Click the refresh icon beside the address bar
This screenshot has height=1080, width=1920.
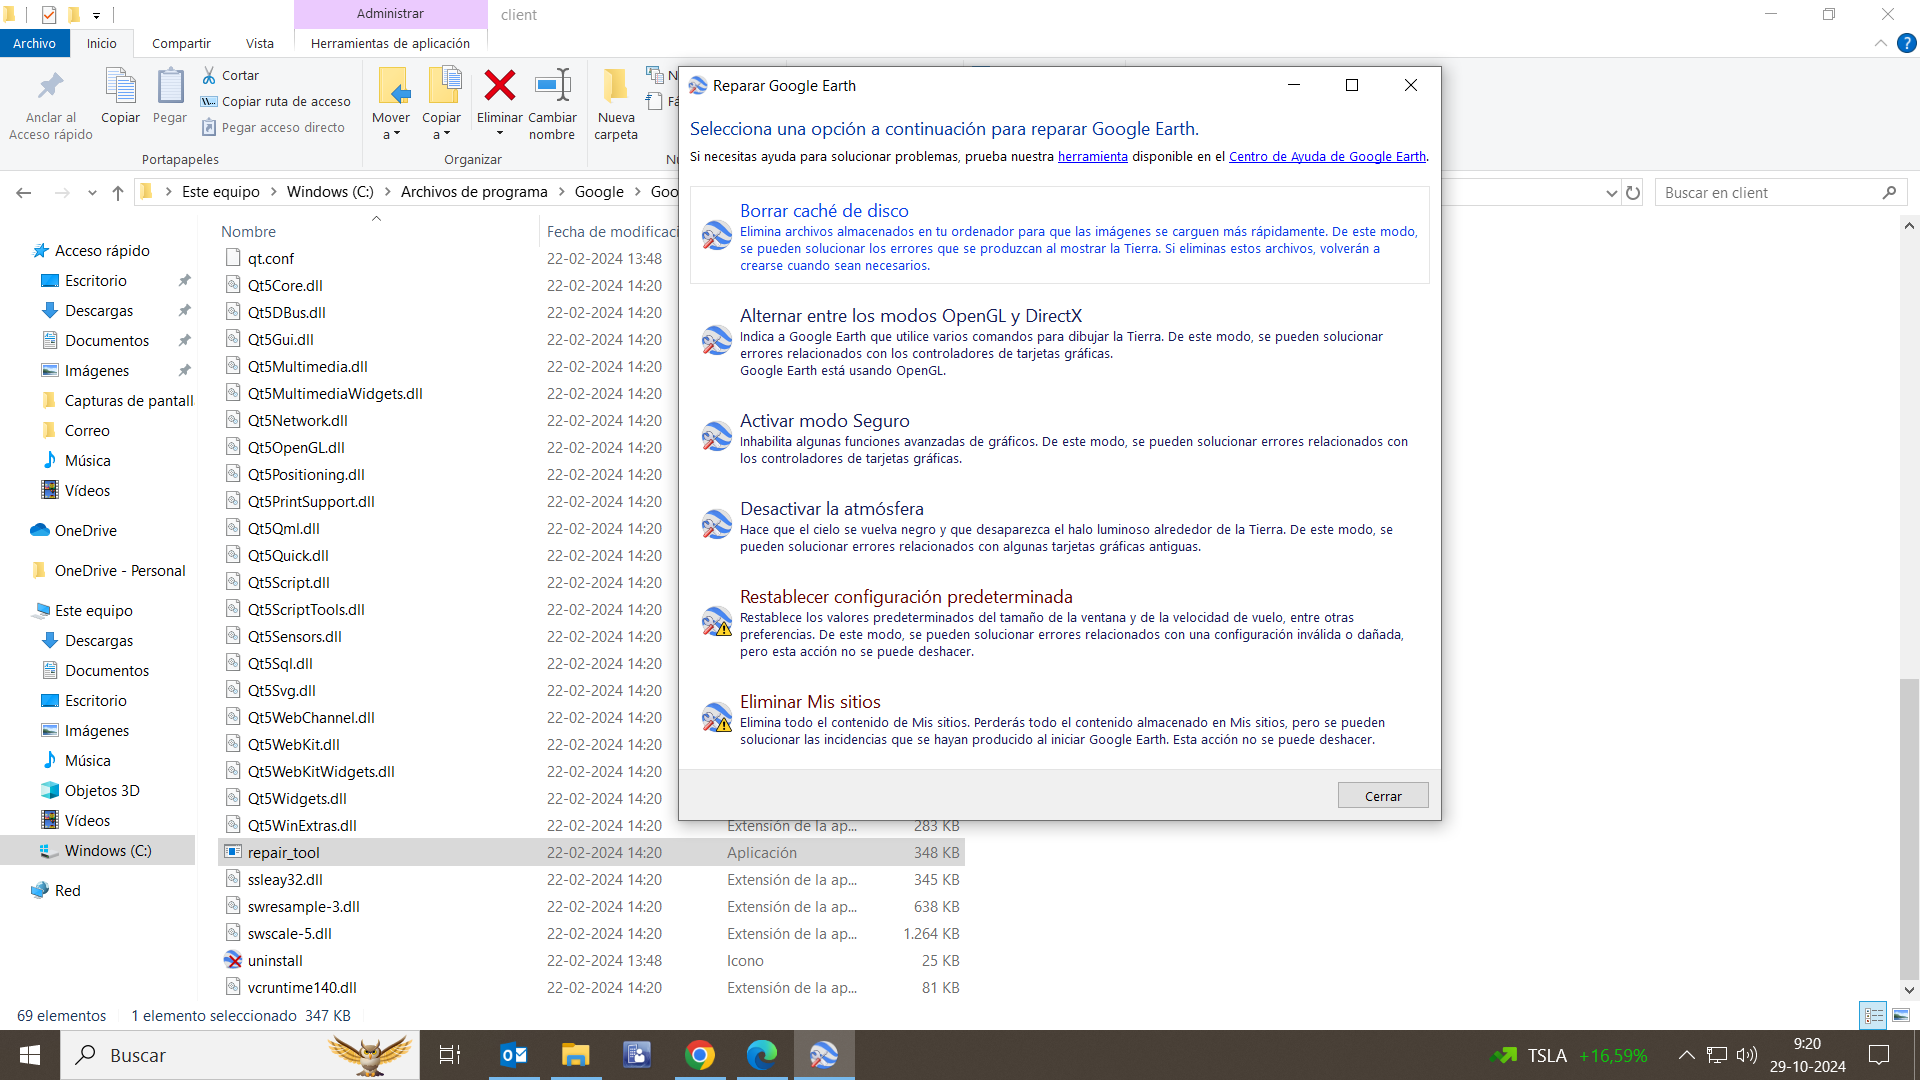1633,193
